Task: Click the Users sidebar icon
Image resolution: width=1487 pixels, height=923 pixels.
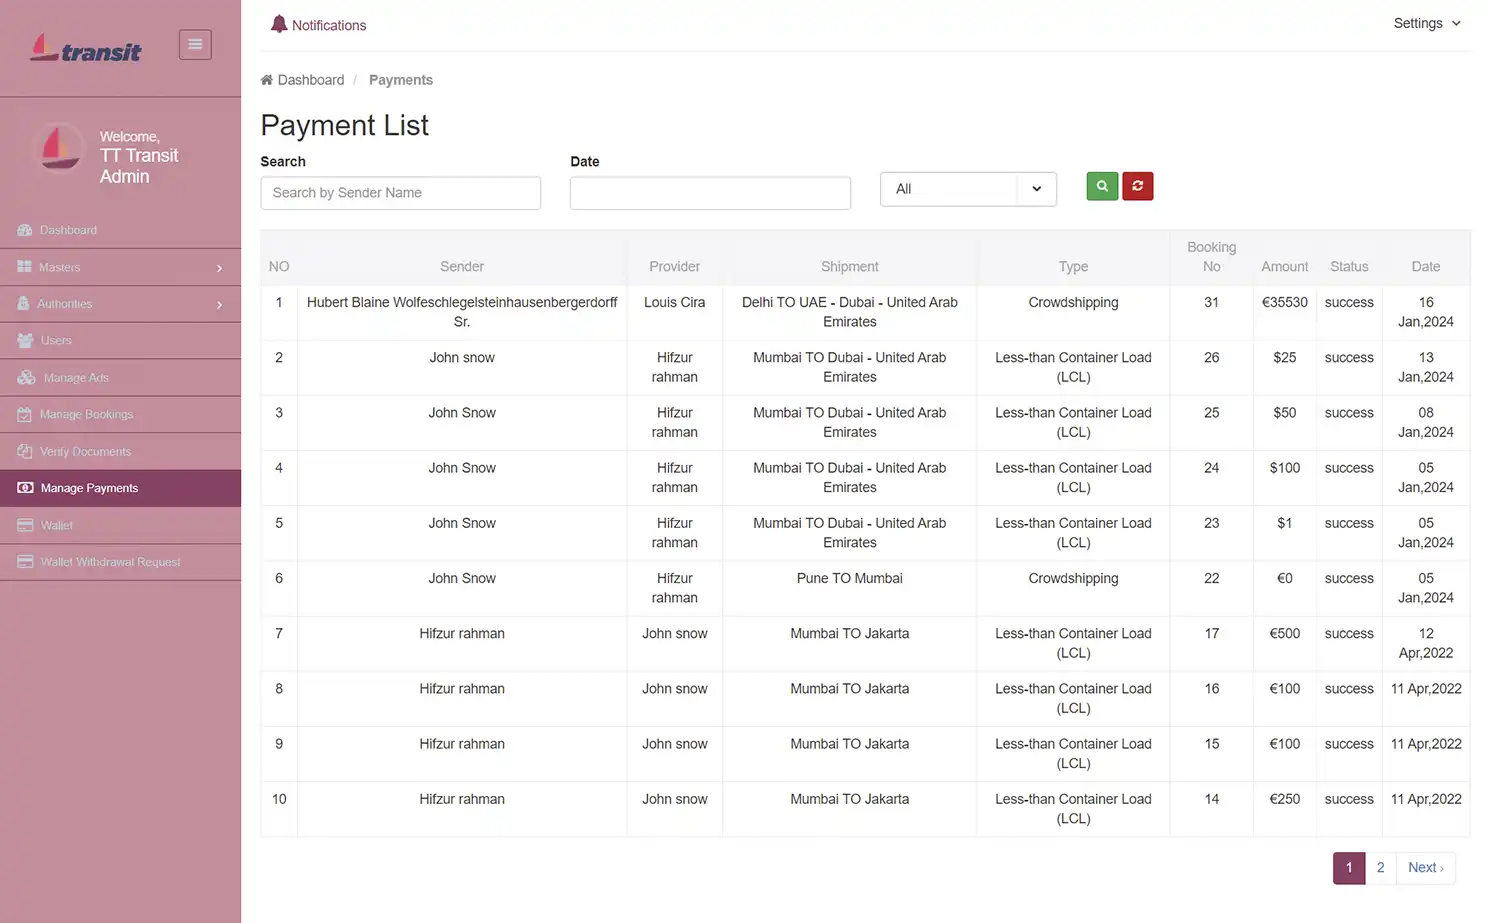Action: [x=24, y=340]
